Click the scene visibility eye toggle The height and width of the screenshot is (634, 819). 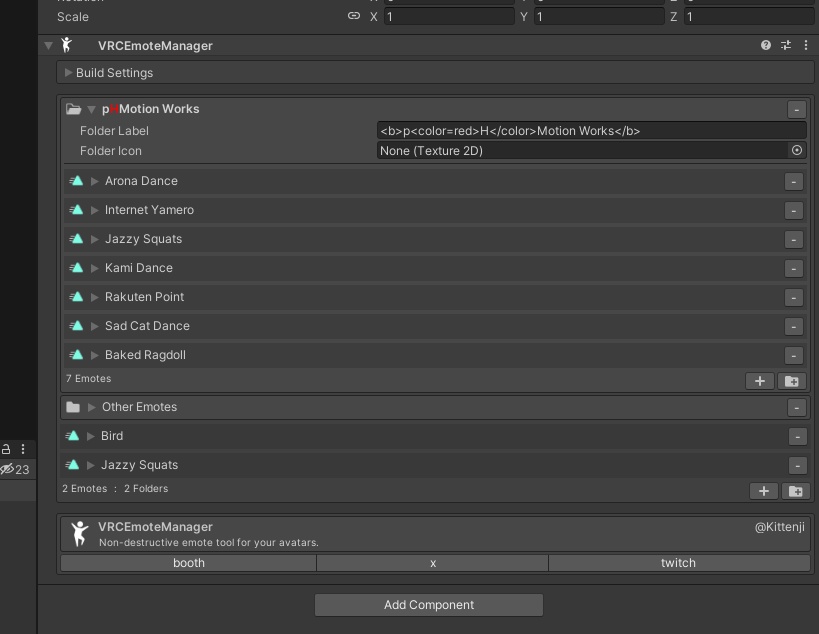click(7, 469)
